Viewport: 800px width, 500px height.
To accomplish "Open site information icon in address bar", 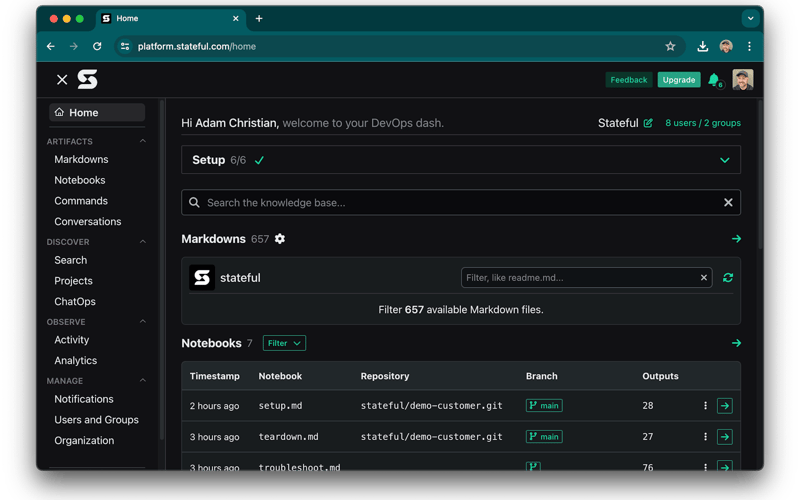I will tap(124, 46).
